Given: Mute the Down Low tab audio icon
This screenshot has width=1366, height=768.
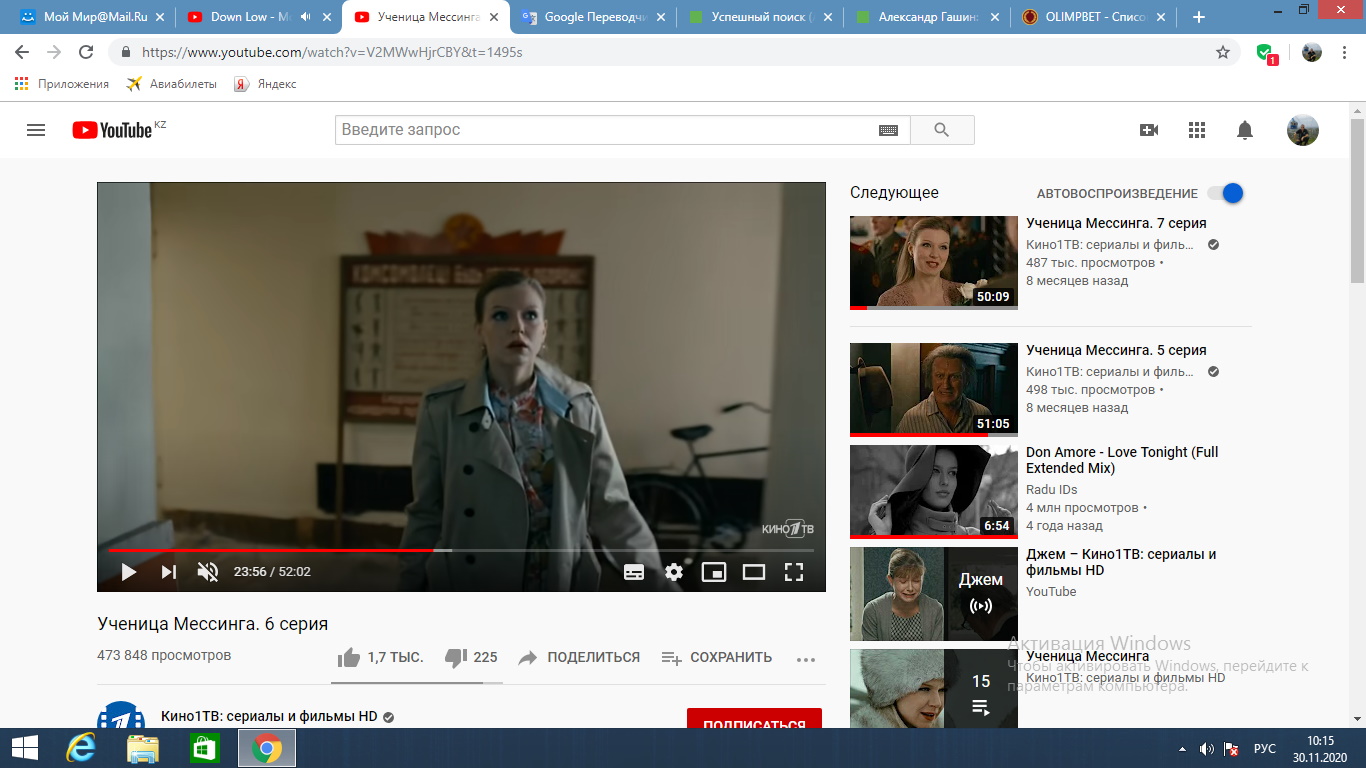Looking at the screenshot, I should pyautogui.click(x=304, y=17).
